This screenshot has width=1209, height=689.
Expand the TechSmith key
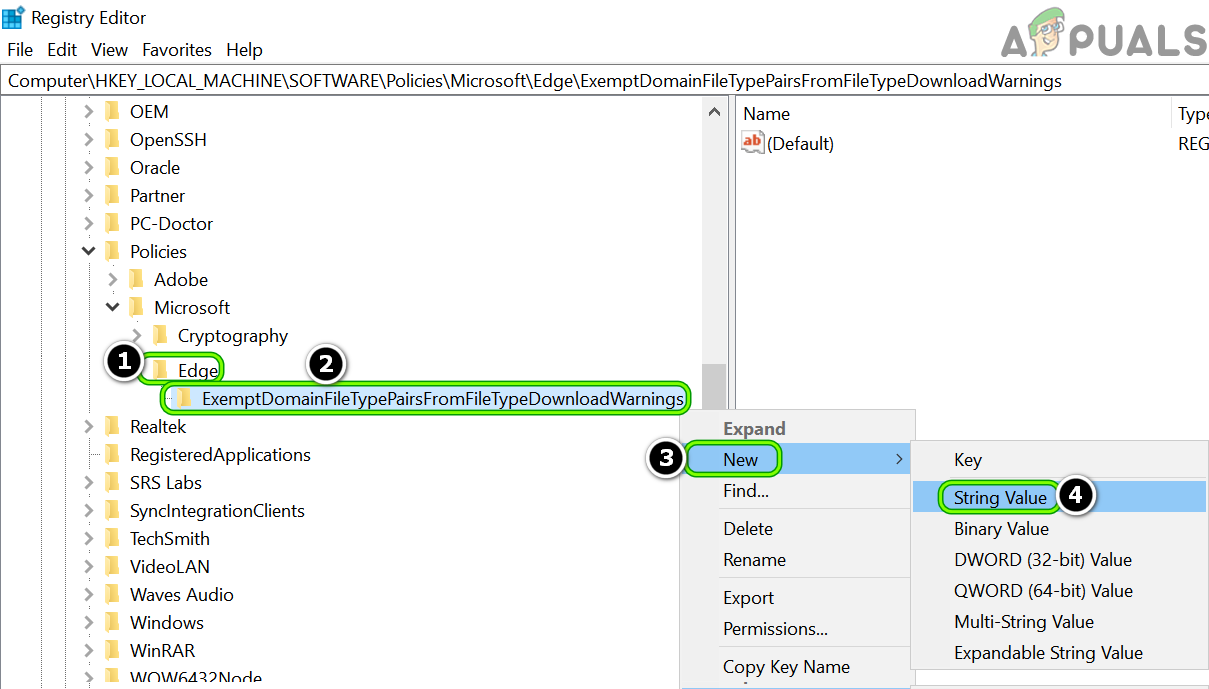89,539
